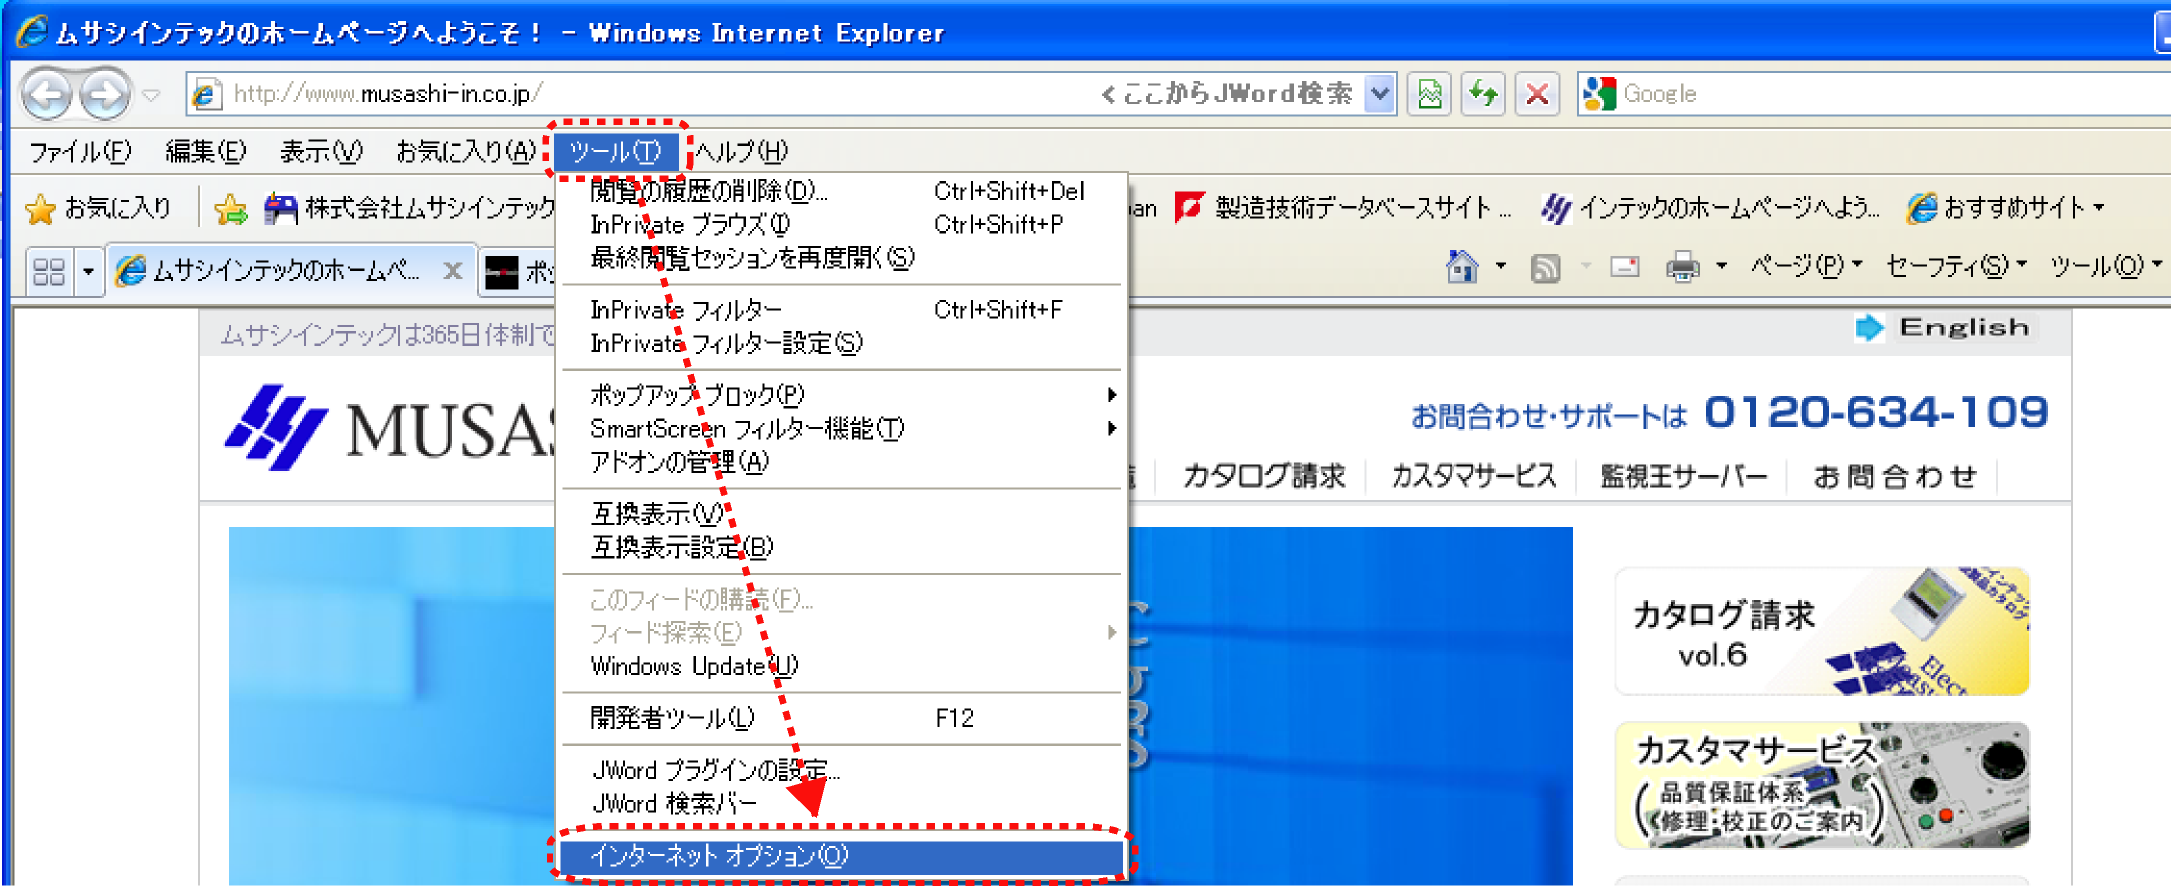2171x886 pixels.
Task: Click the Read Mail envelope icon
Action: tap(1624, 266)
